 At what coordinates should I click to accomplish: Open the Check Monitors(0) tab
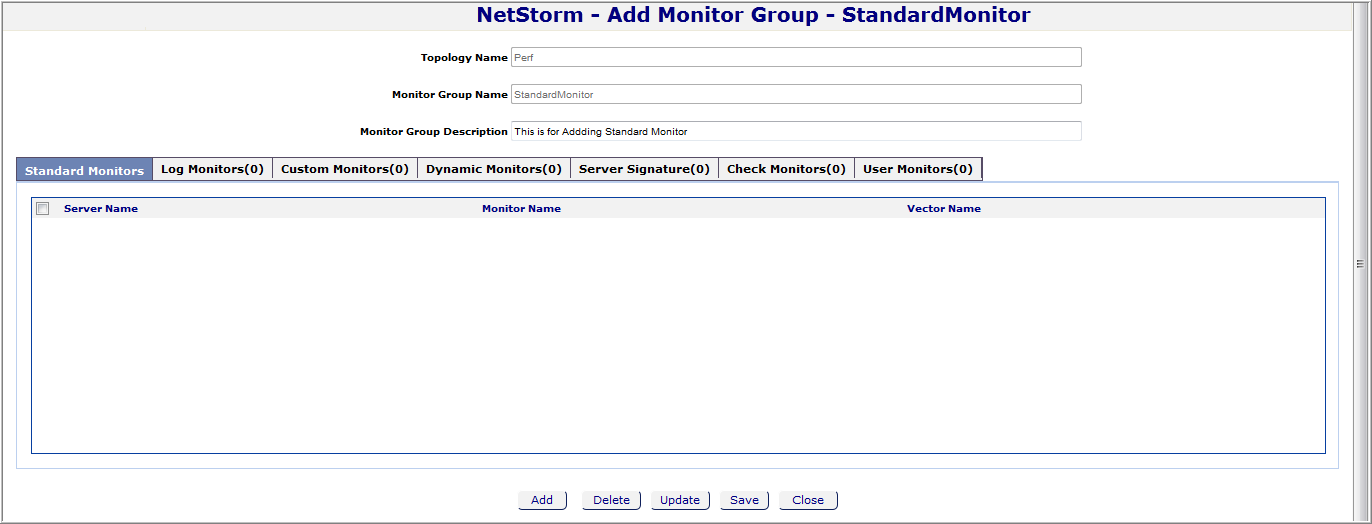click(x=786, y=169)
